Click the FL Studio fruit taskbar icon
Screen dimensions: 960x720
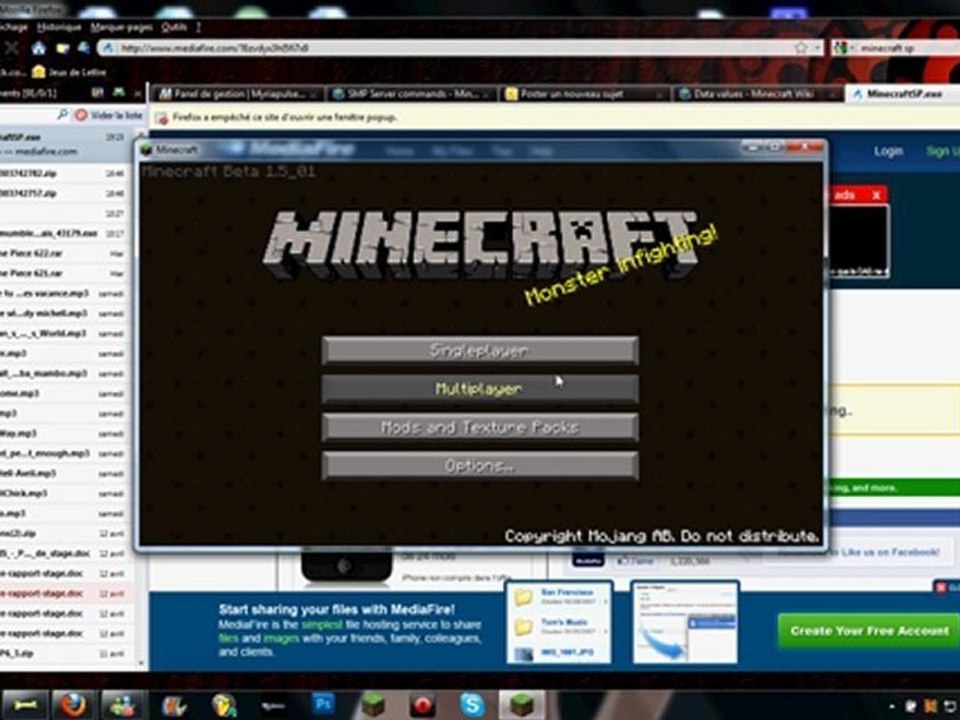tap(224, 706)
